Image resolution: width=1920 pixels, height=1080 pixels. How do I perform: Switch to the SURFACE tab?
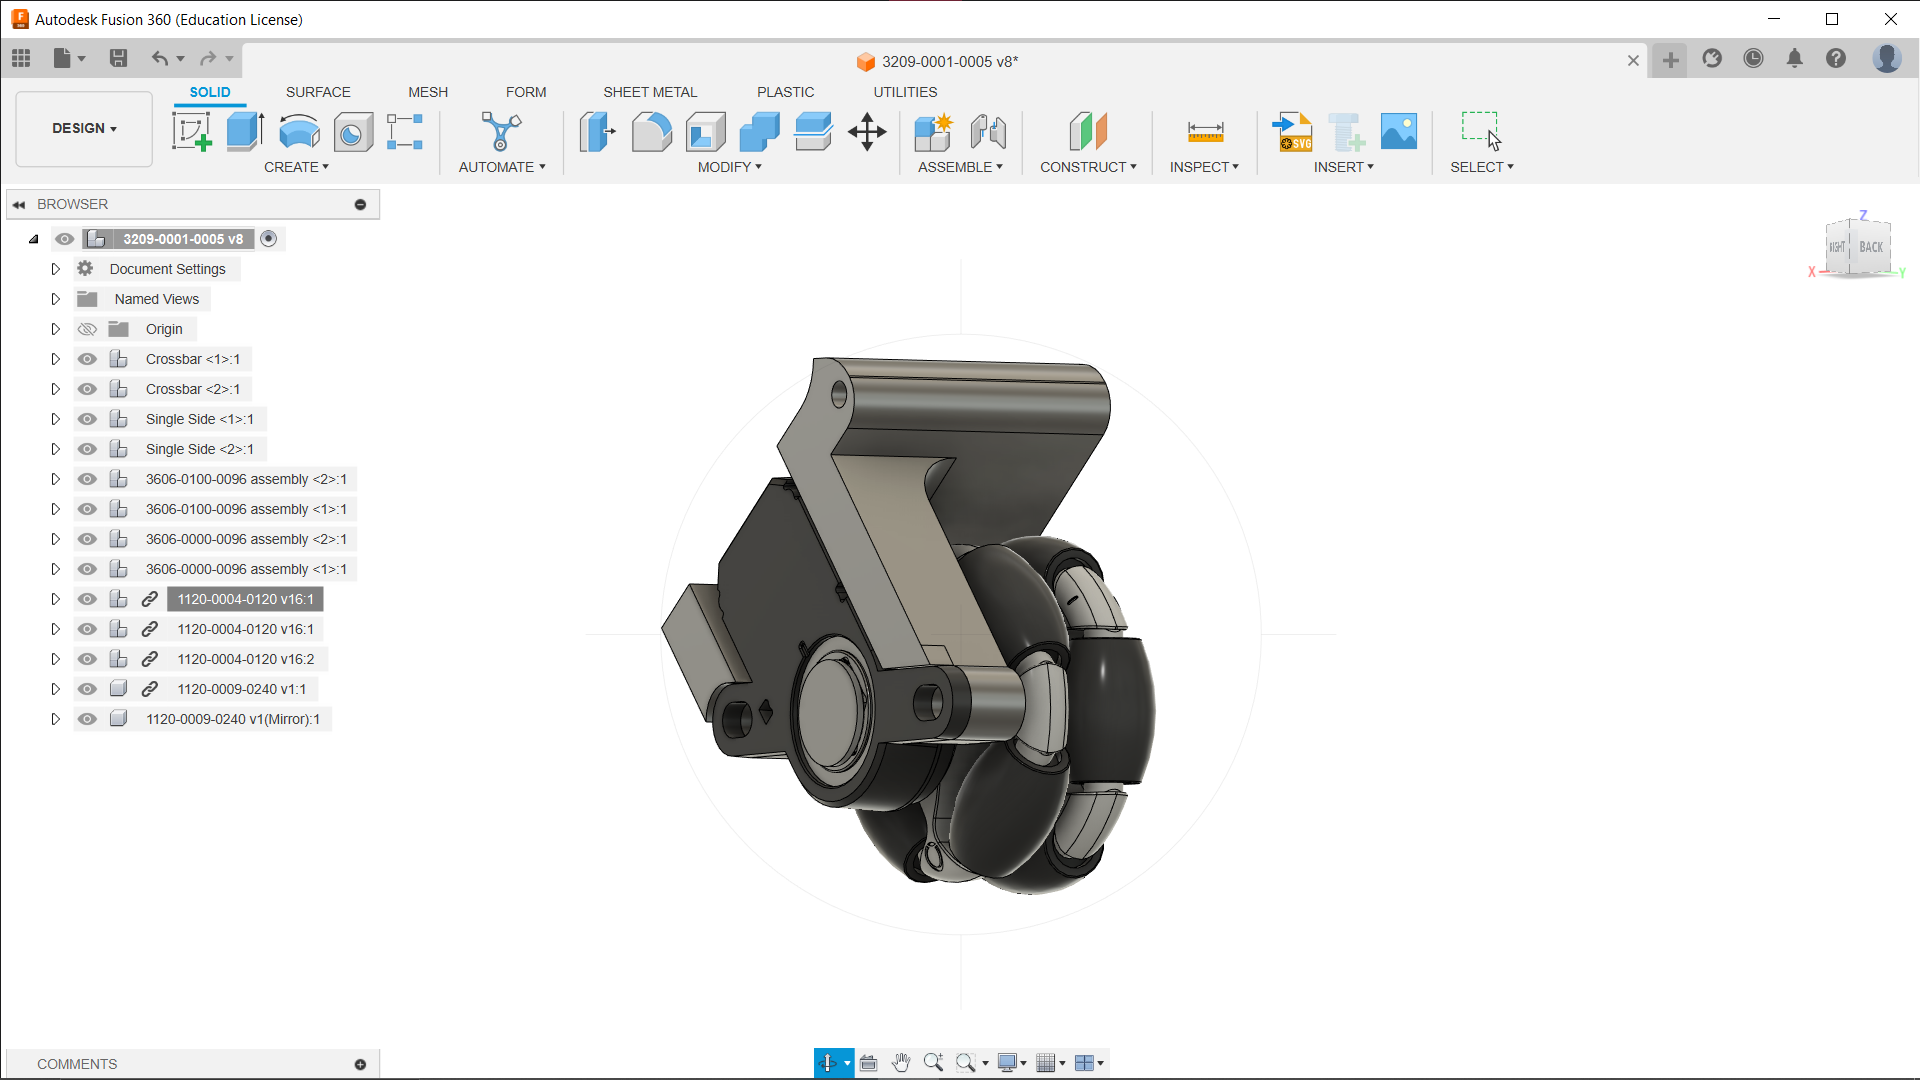click(x=318, y=92)
